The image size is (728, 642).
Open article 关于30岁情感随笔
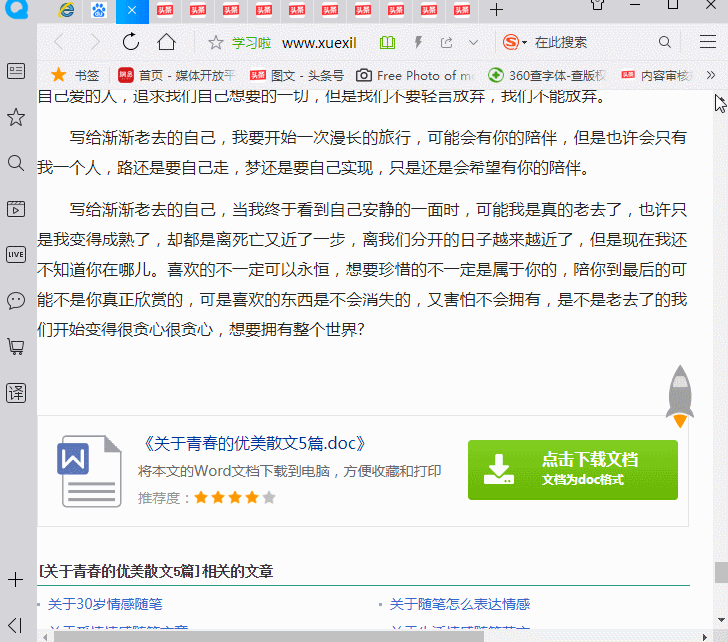point(105,604)
